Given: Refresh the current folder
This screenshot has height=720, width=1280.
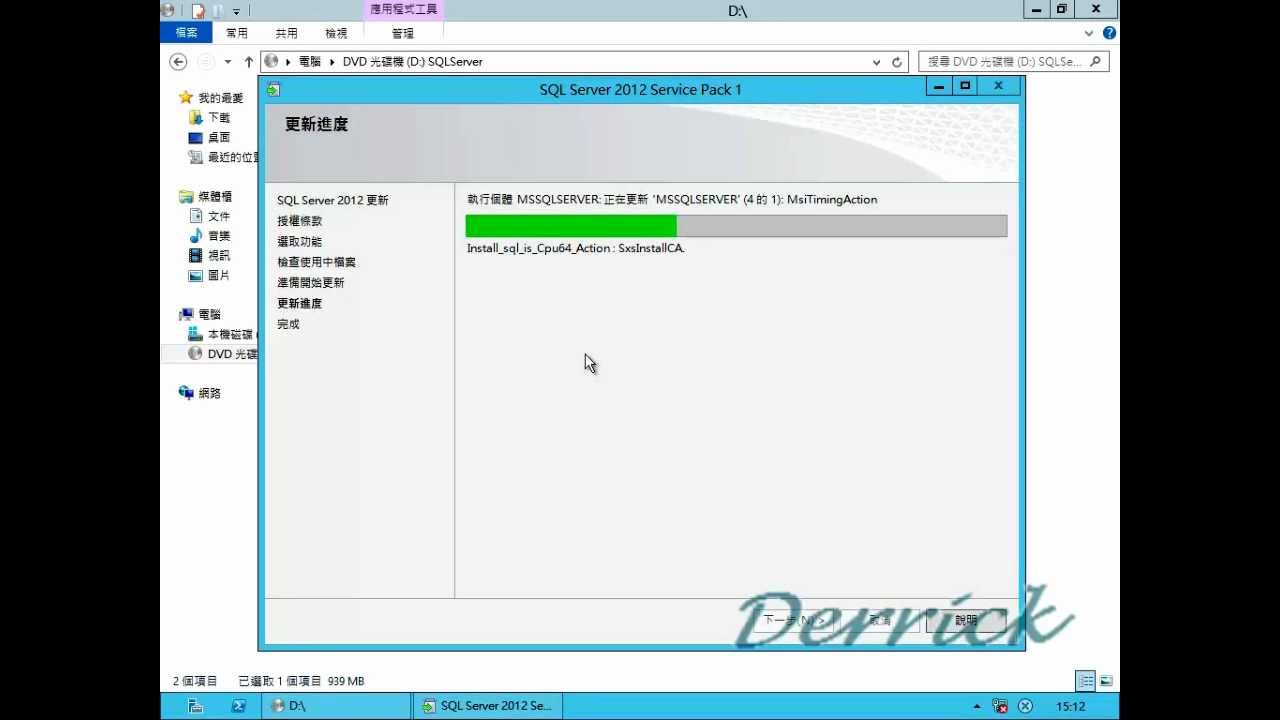Looking at the screenshot, I should [x=897, y=62].
